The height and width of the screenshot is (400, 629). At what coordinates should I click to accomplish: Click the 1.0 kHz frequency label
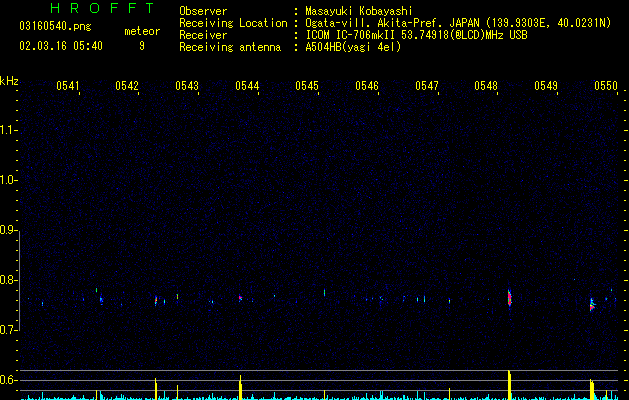[7, 180]
